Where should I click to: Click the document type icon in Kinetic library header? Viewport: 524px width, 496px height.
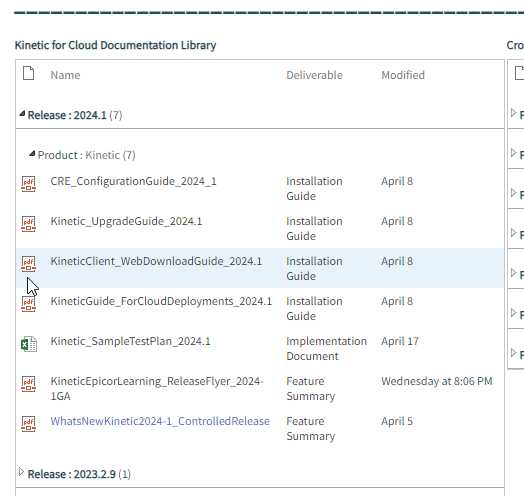(x=28, y=73)
